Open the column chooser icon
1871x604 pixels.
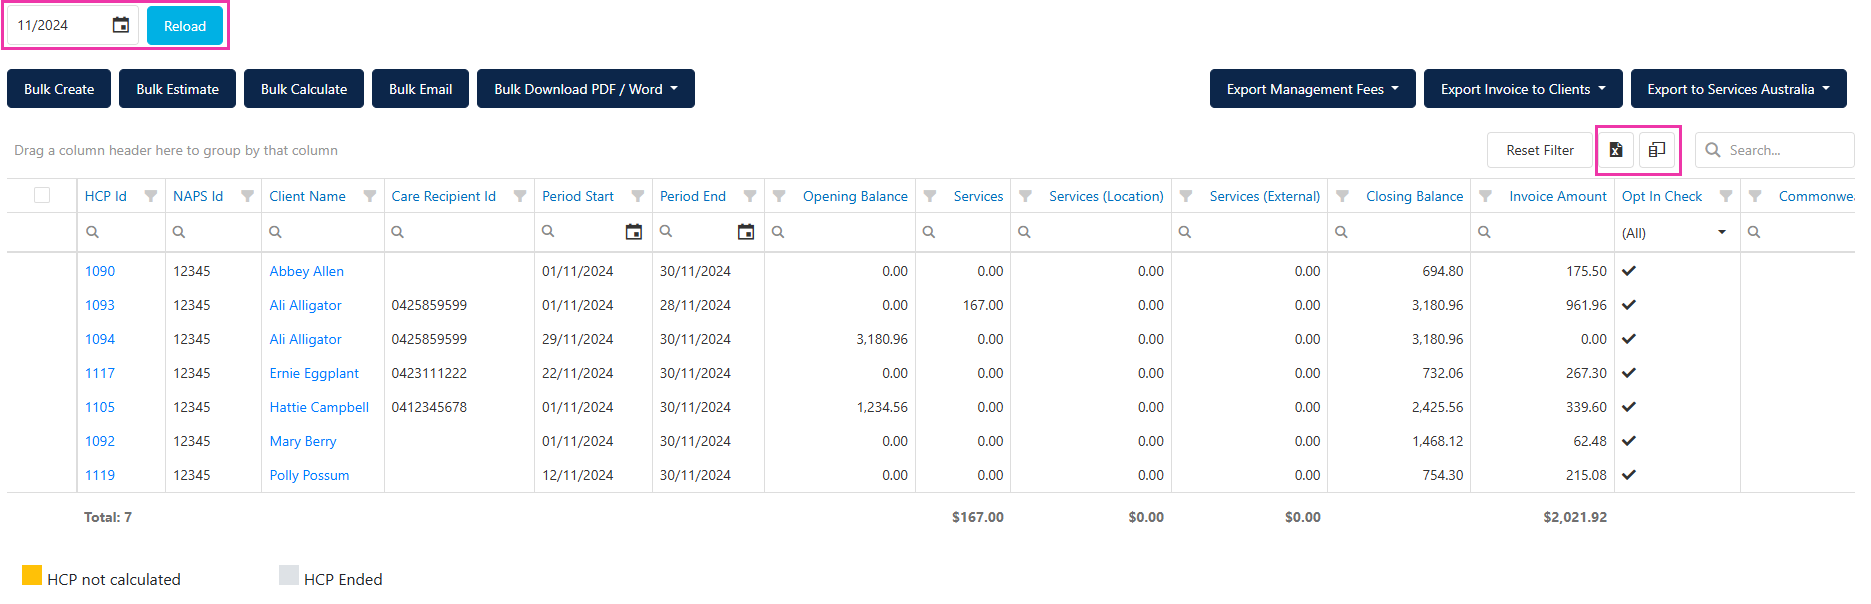pyautogui.click(x=1657, y=150)
